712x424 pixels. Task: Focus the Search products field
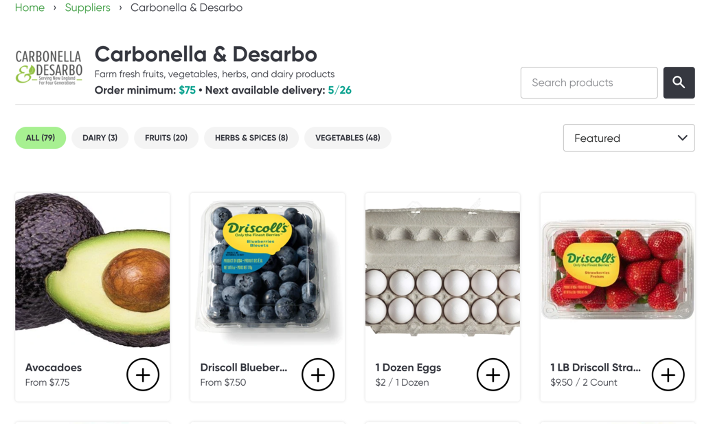pyautogui.click(x=589, y=83)
